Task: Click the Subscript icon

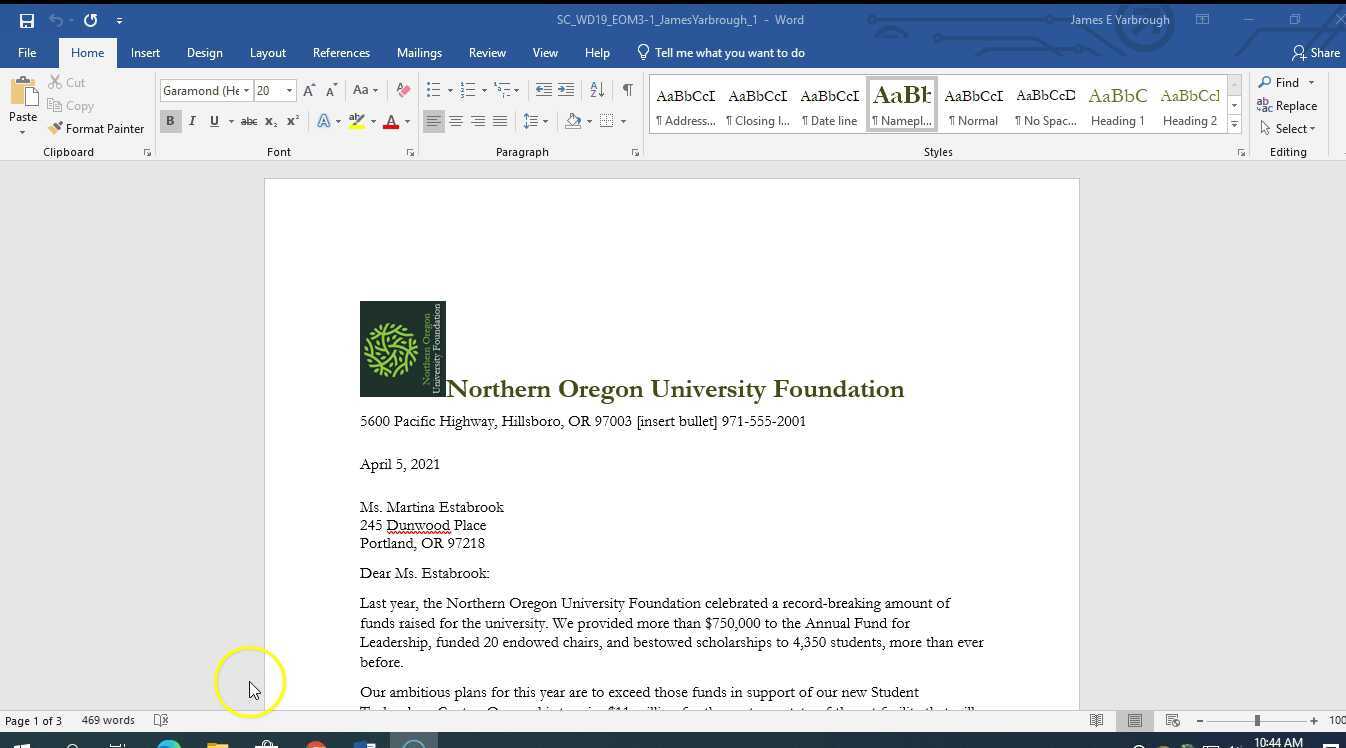Action: 271,122
